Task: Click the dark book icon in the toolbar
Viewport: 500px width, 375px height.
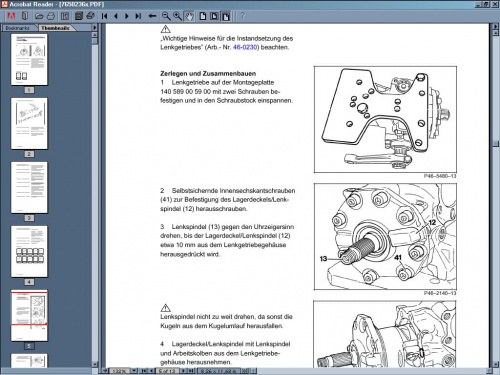Action: [x=79, y=16]
